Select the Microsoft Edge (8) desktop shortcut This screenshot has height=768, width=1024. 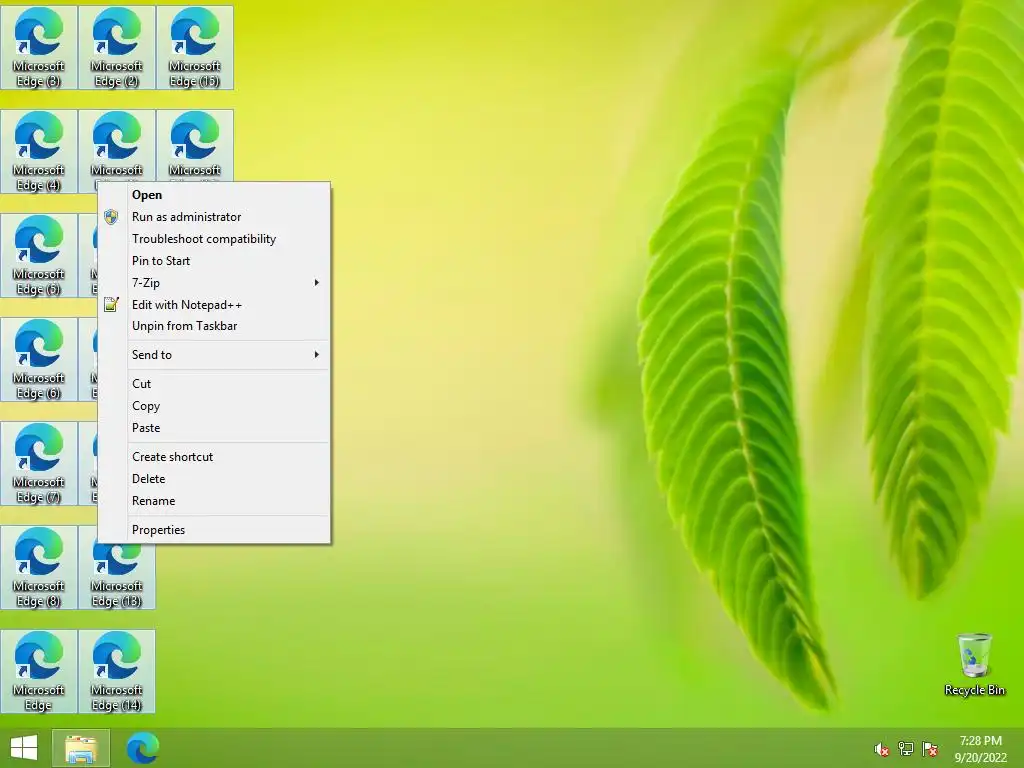pos(39,567)
